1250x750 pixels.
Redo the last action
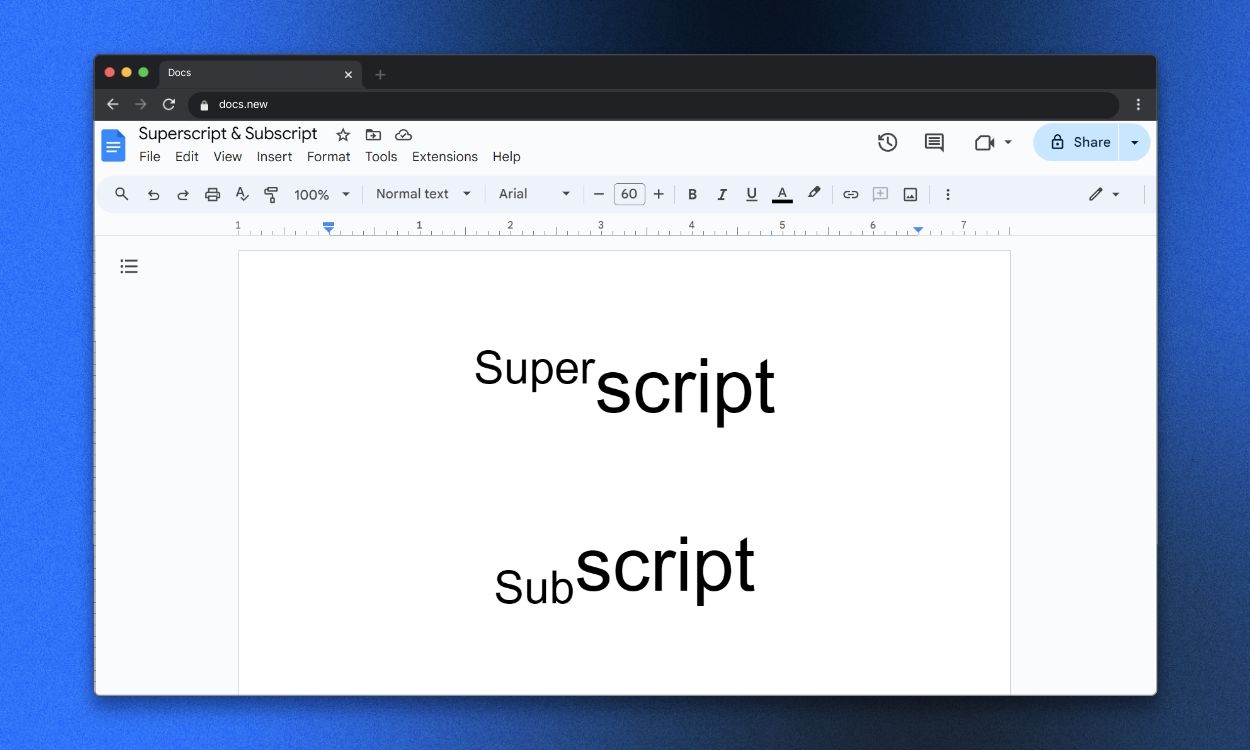183,195
